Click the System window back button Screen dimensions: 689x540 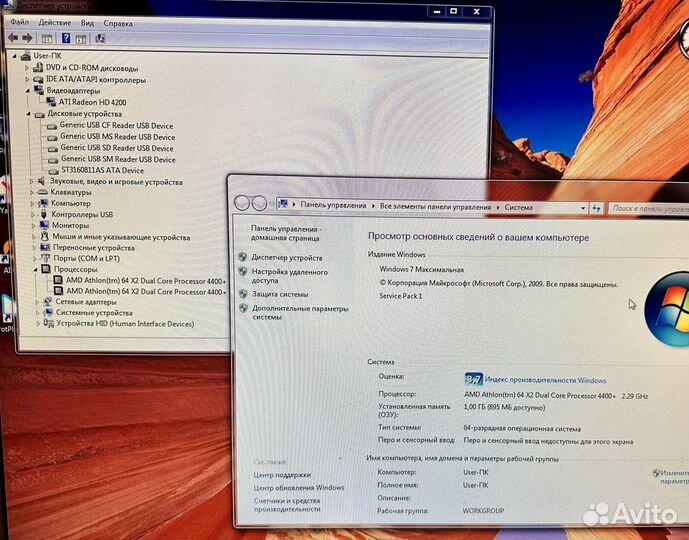coord(242,203)
